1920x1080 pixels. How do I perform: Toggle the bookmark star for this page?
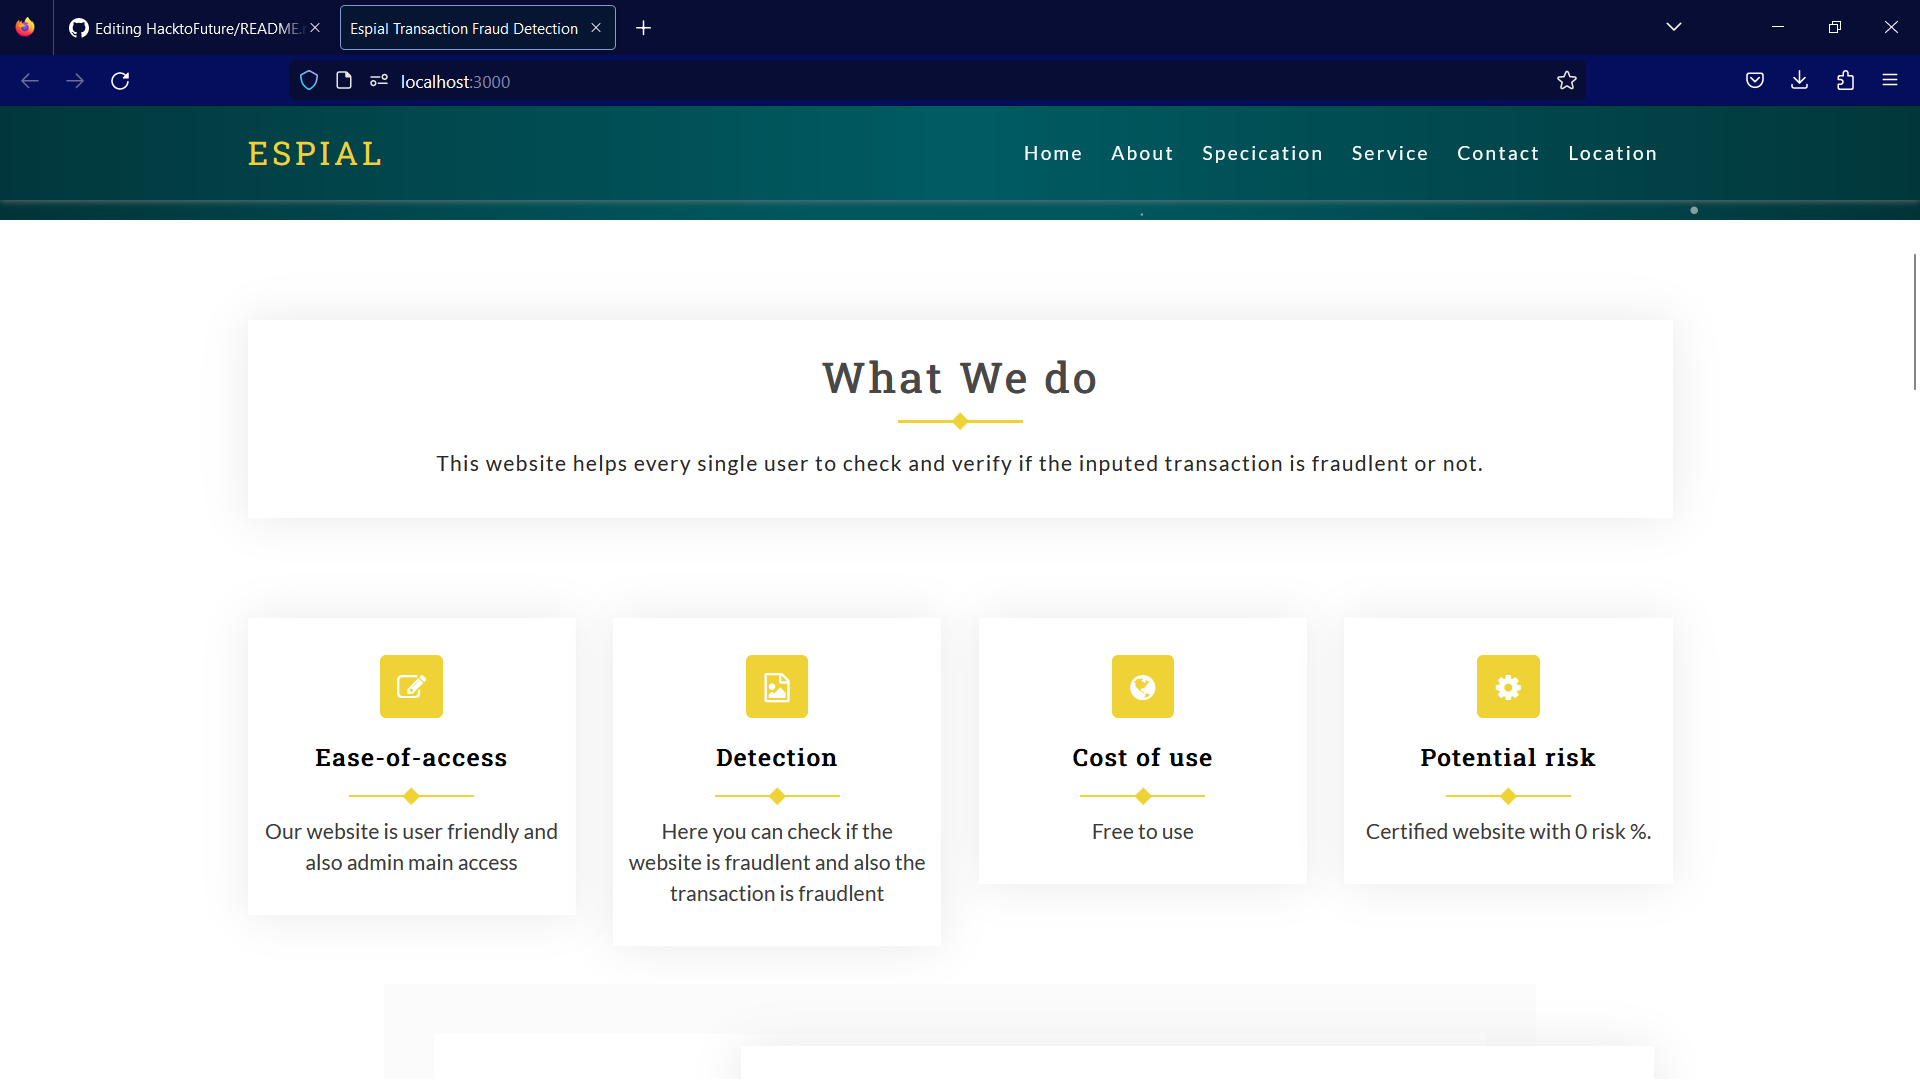point(1567,81)
